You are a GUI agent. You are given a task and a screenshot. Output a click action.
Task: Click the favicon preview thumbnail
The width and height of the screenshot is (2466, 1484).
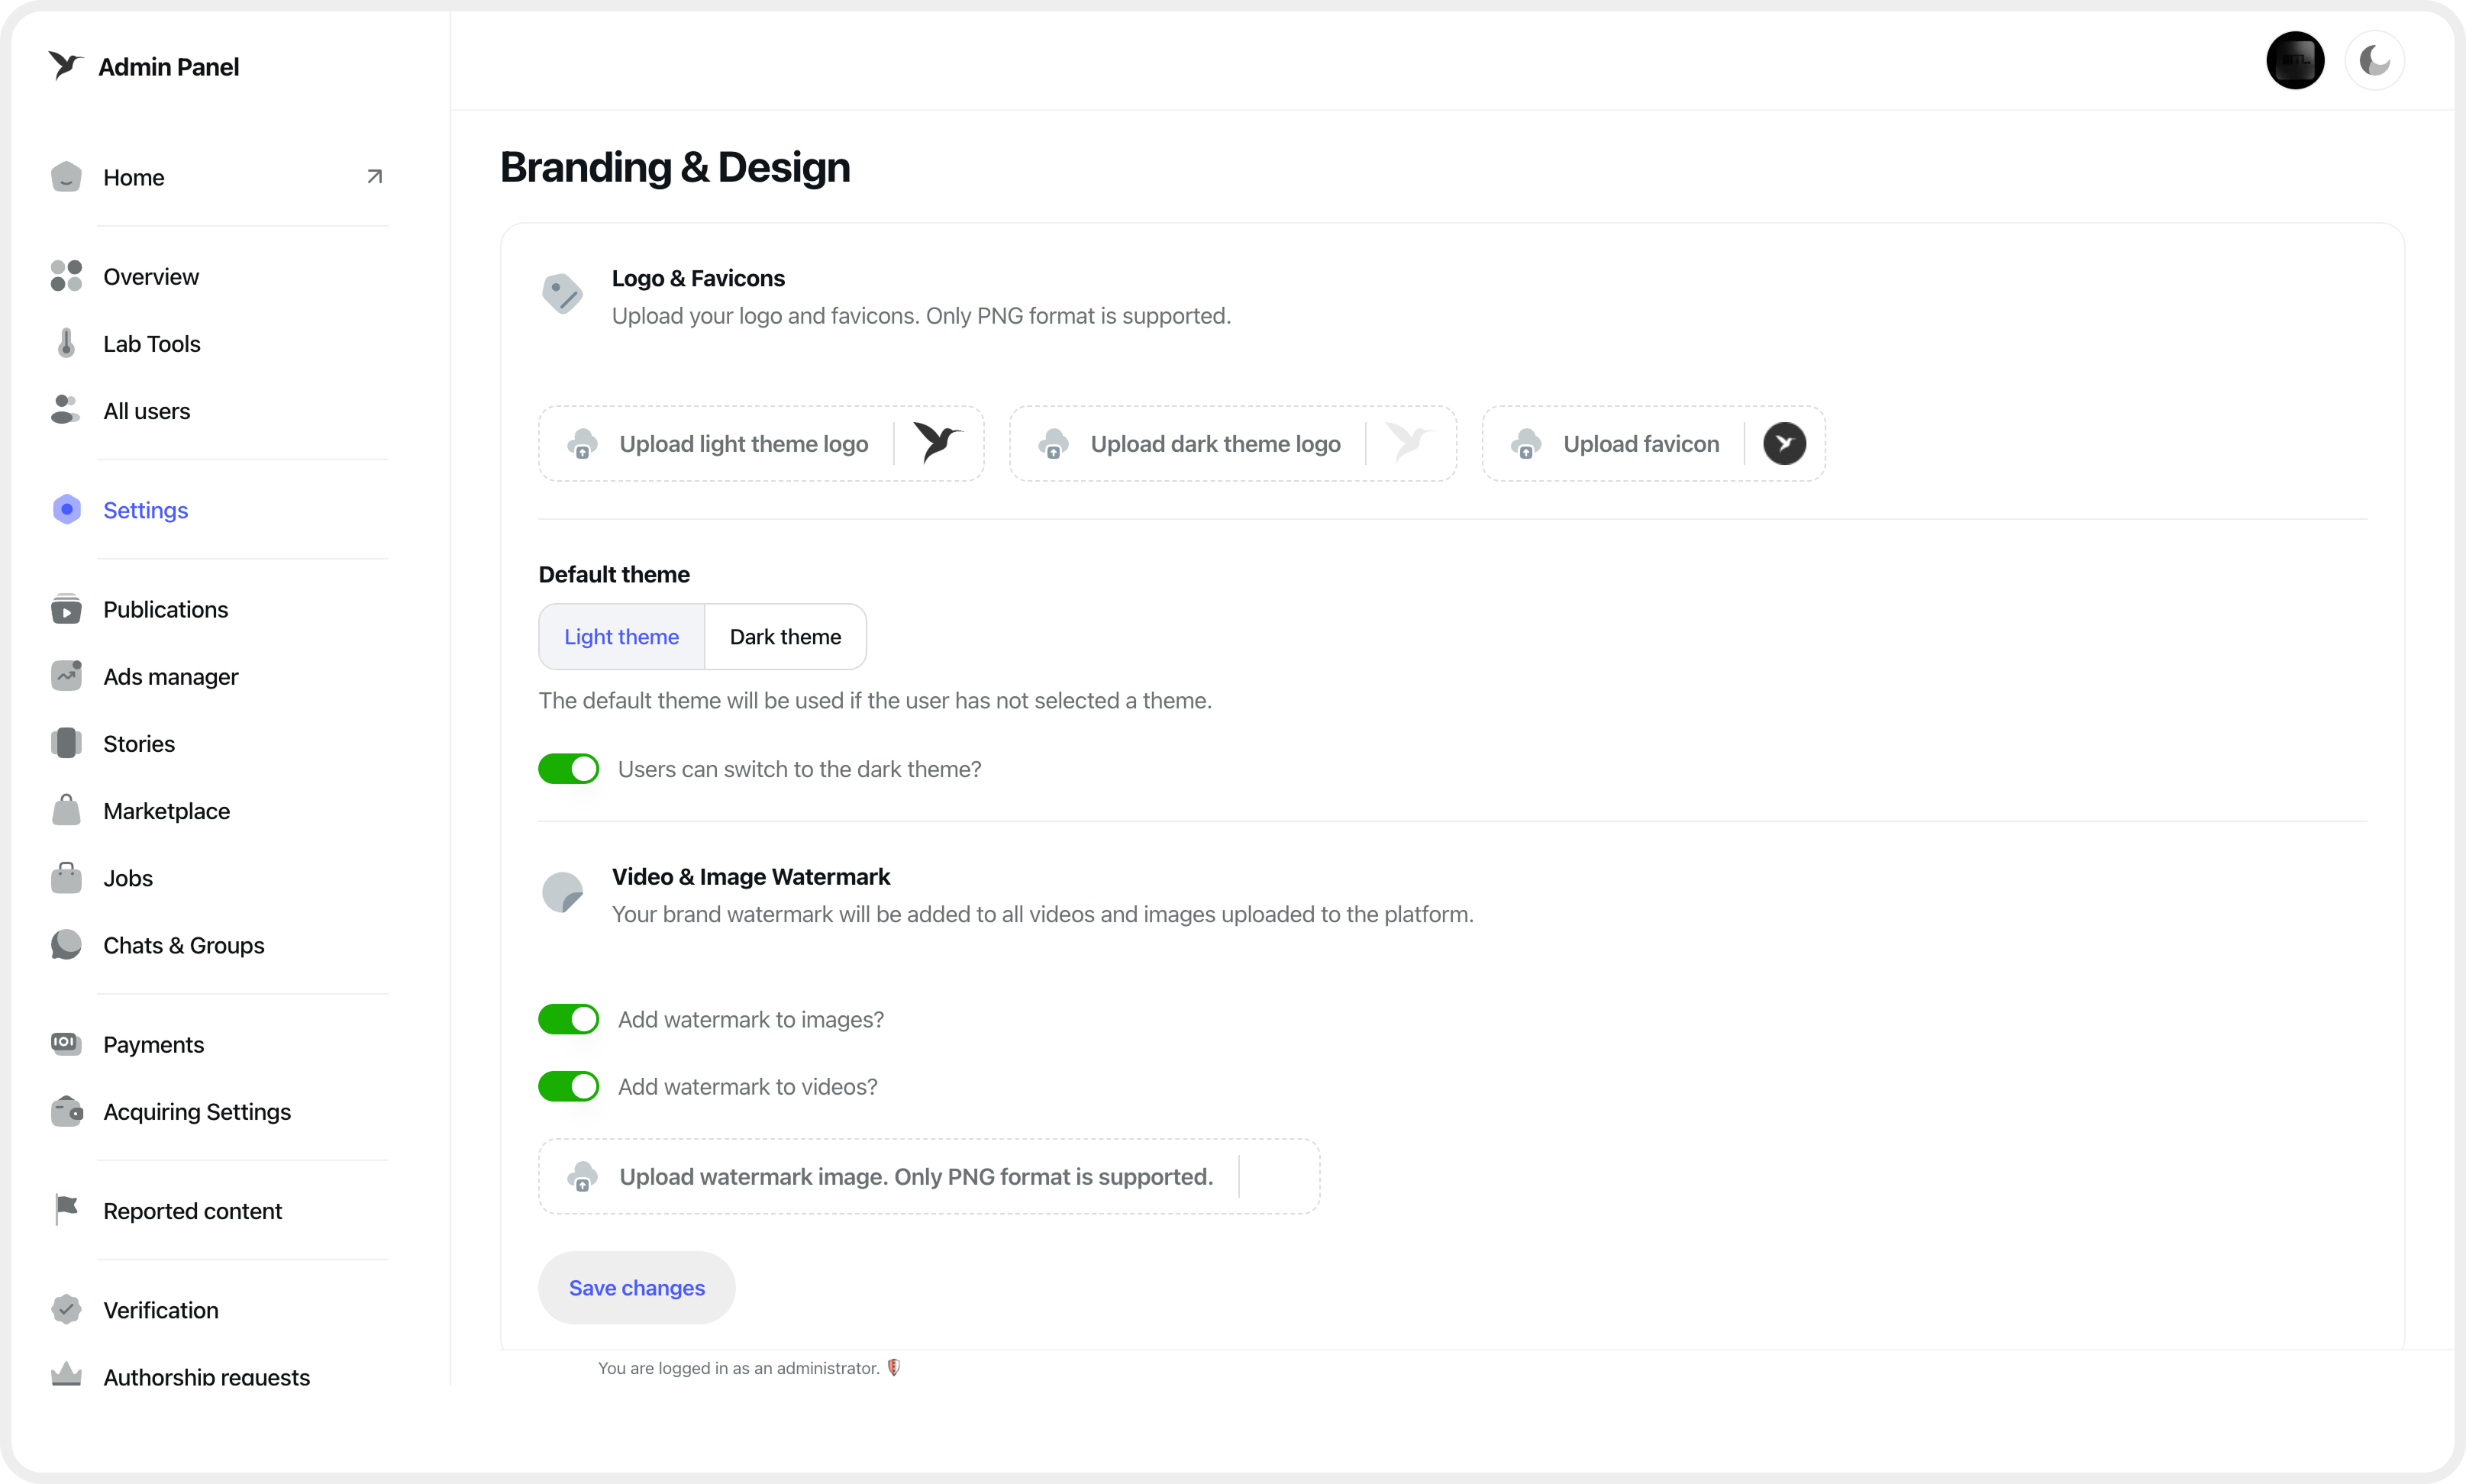(1784, 444)
